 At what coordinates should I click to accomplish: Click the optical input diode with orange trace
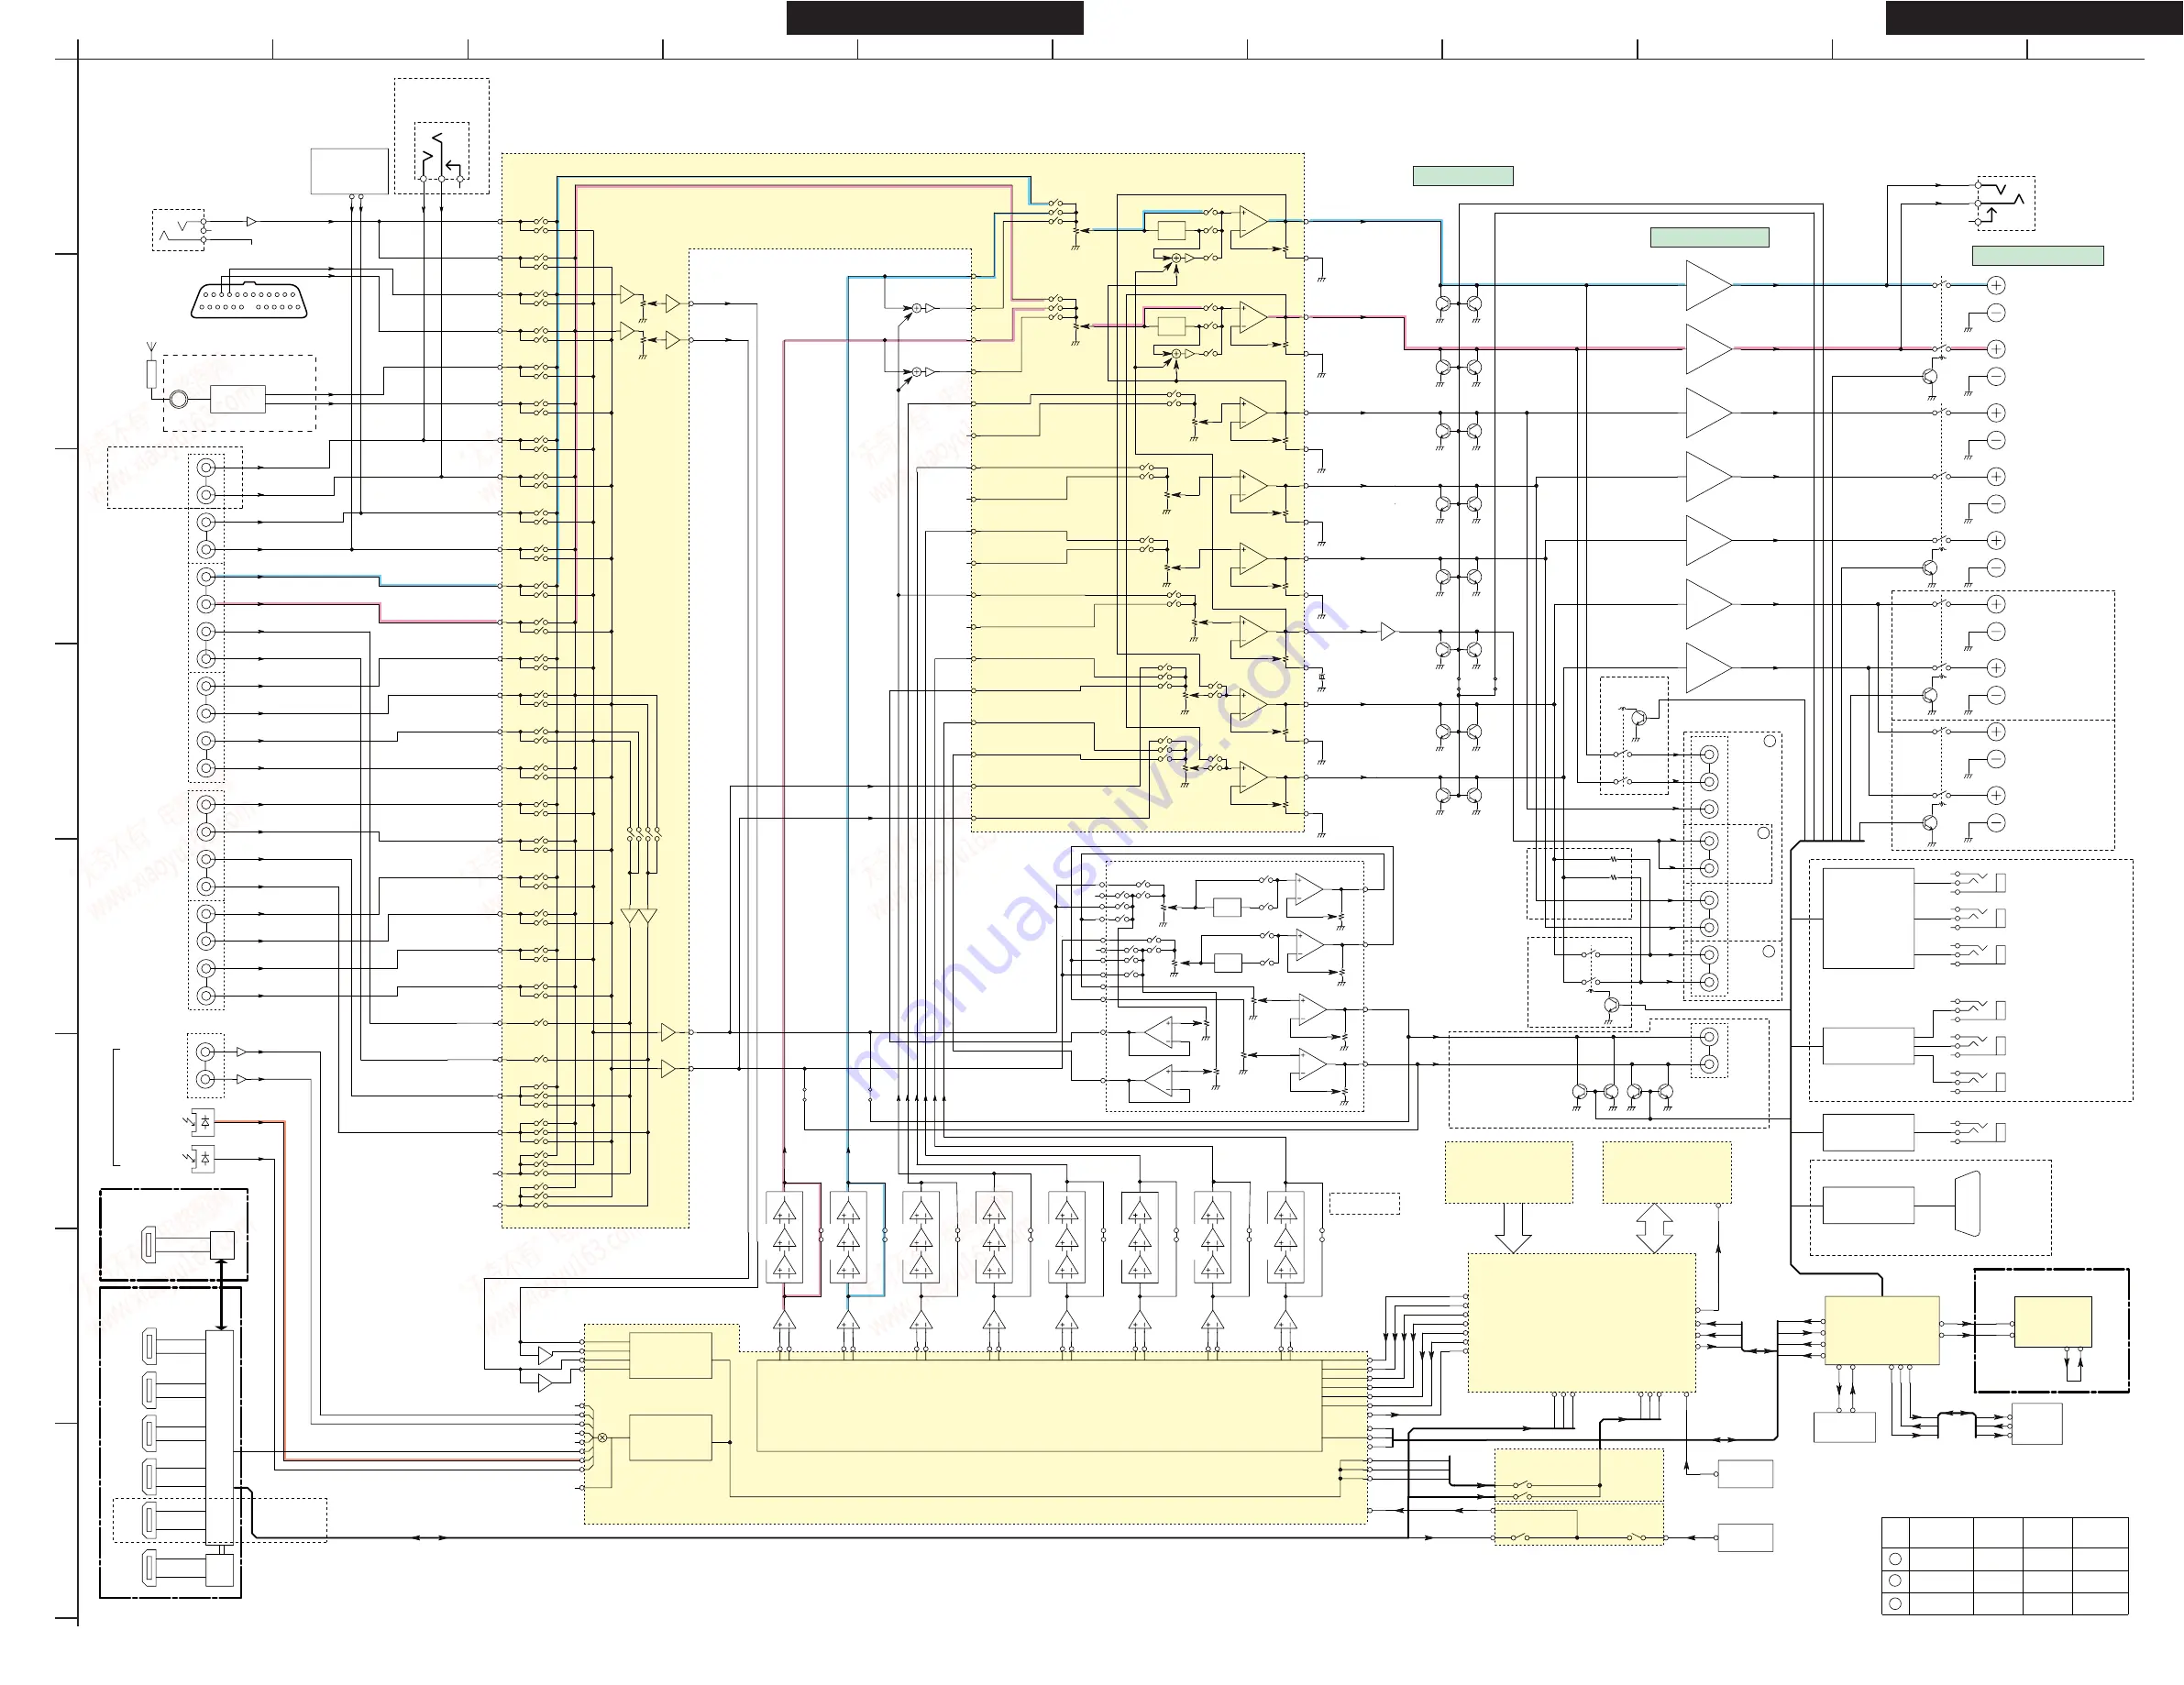(x=204, y=1122)
